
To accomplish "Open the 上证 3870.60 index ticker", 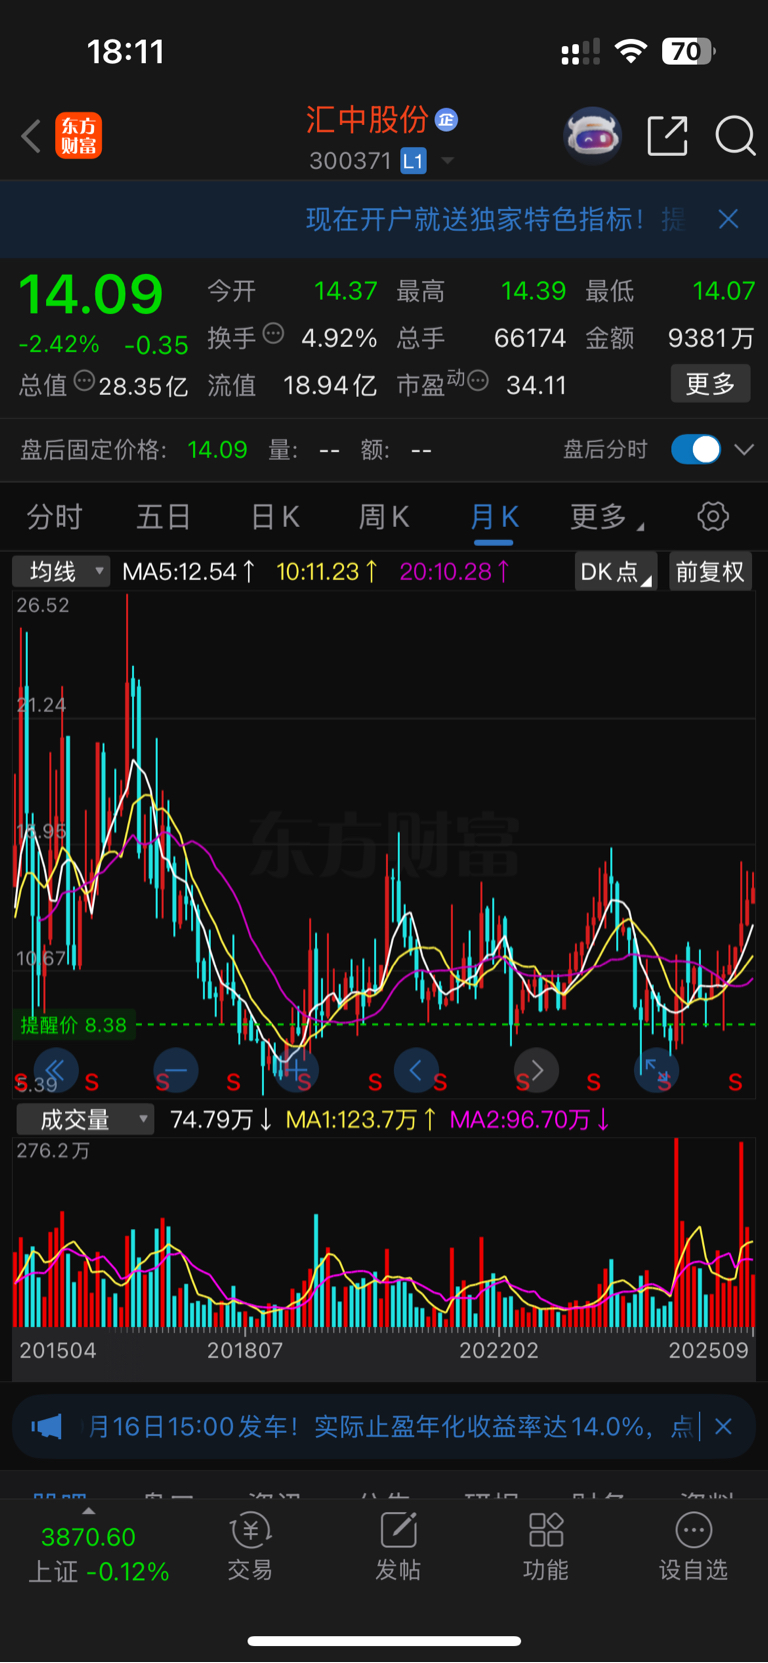I will tap(98, 1554).
